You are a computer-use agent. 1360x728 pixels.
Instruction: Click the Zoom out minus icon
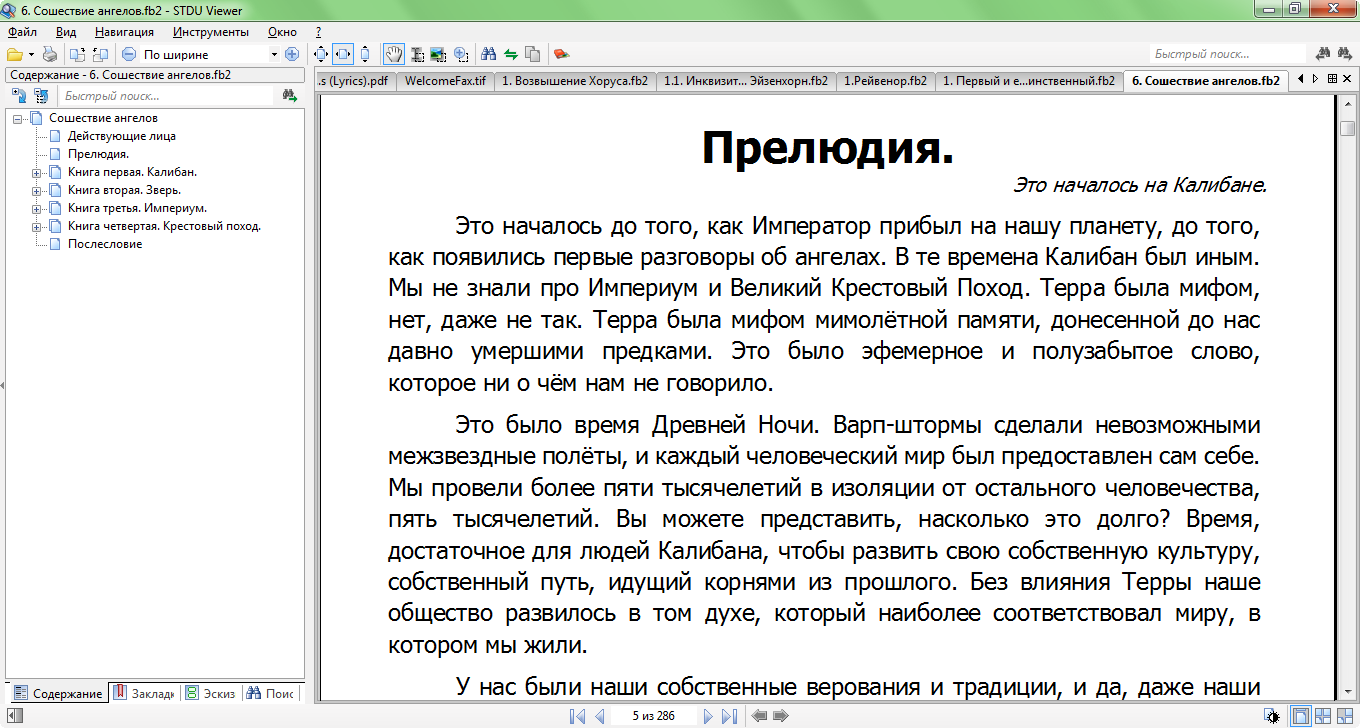click(x=129, y=54)
